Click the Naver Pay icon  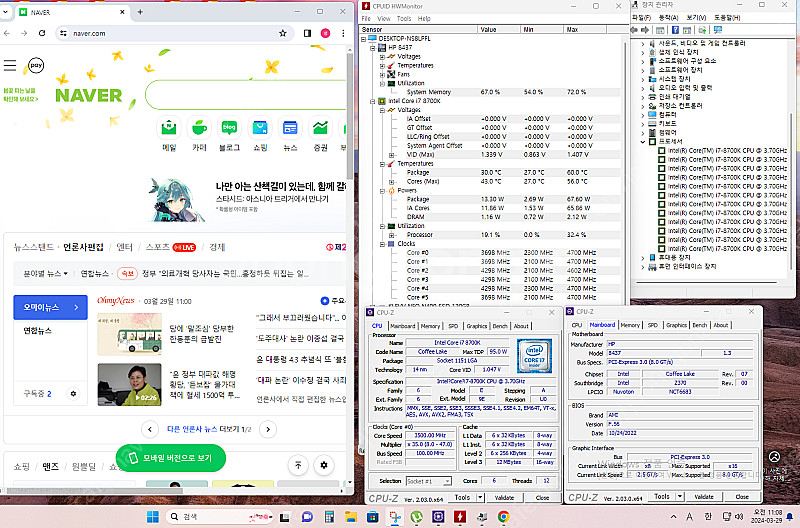click(36, 65)
